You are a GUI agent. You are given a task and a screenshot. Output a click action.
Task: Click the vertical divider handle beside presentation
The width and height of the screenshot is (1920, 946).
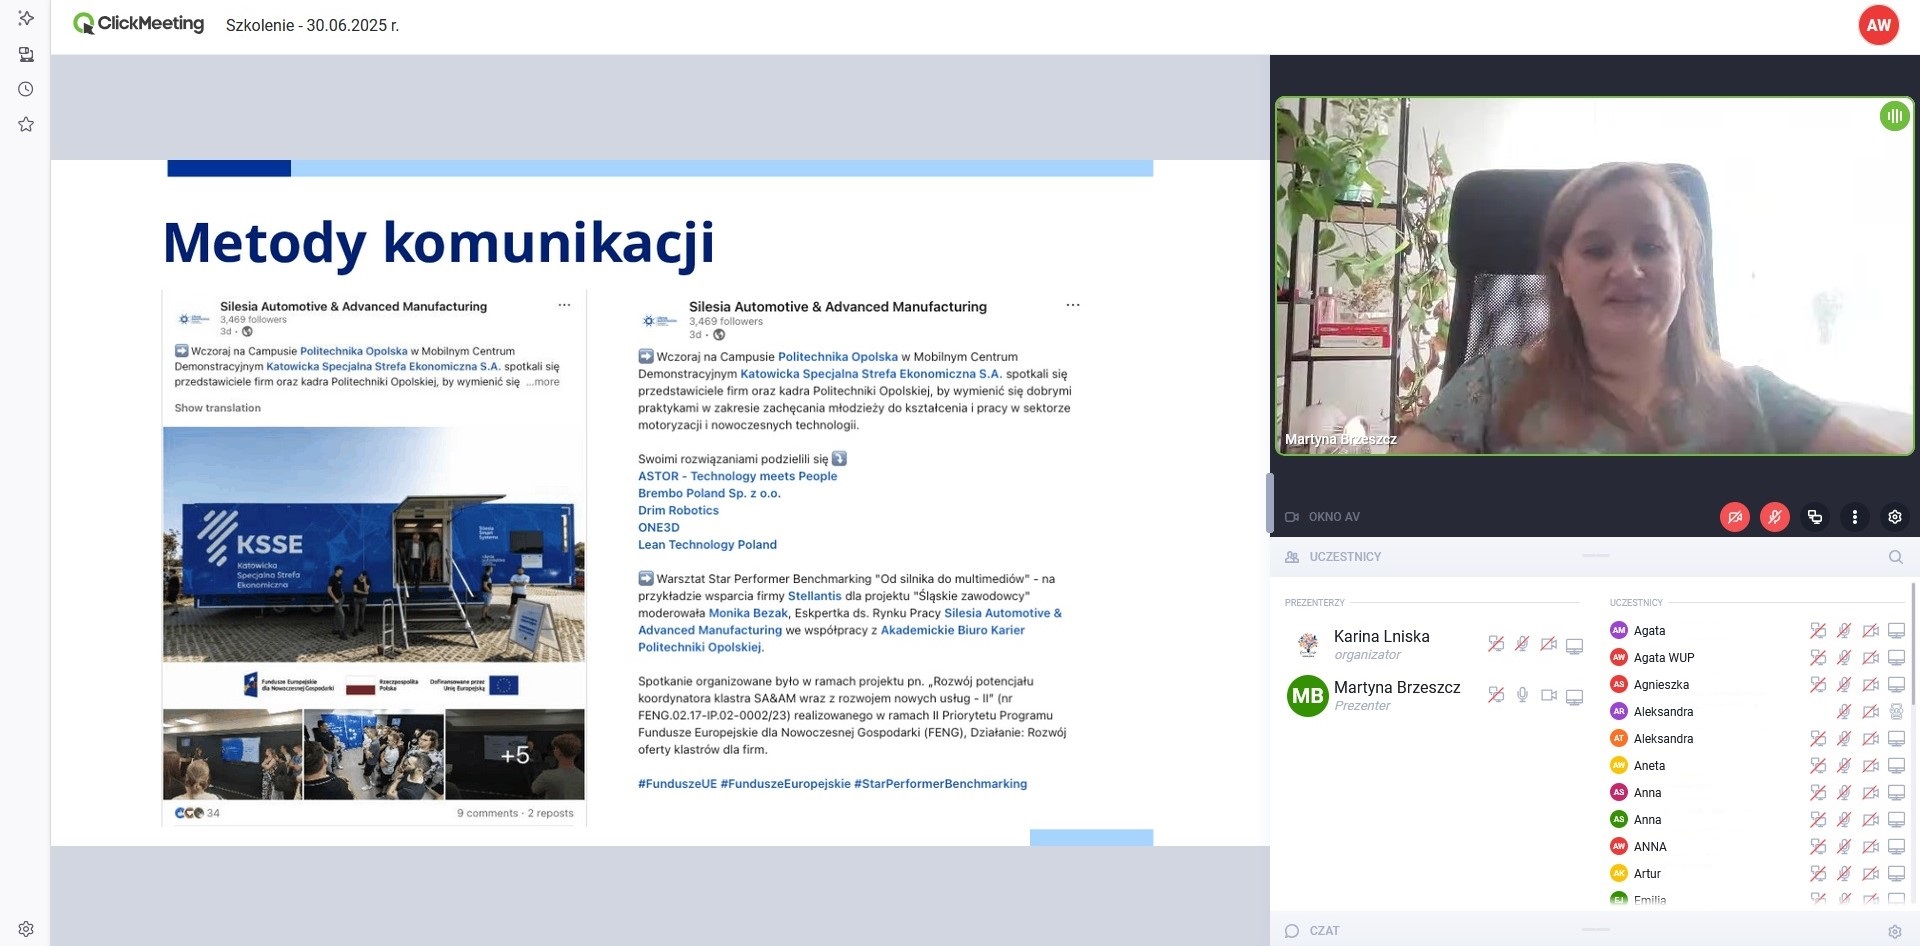1270,503
